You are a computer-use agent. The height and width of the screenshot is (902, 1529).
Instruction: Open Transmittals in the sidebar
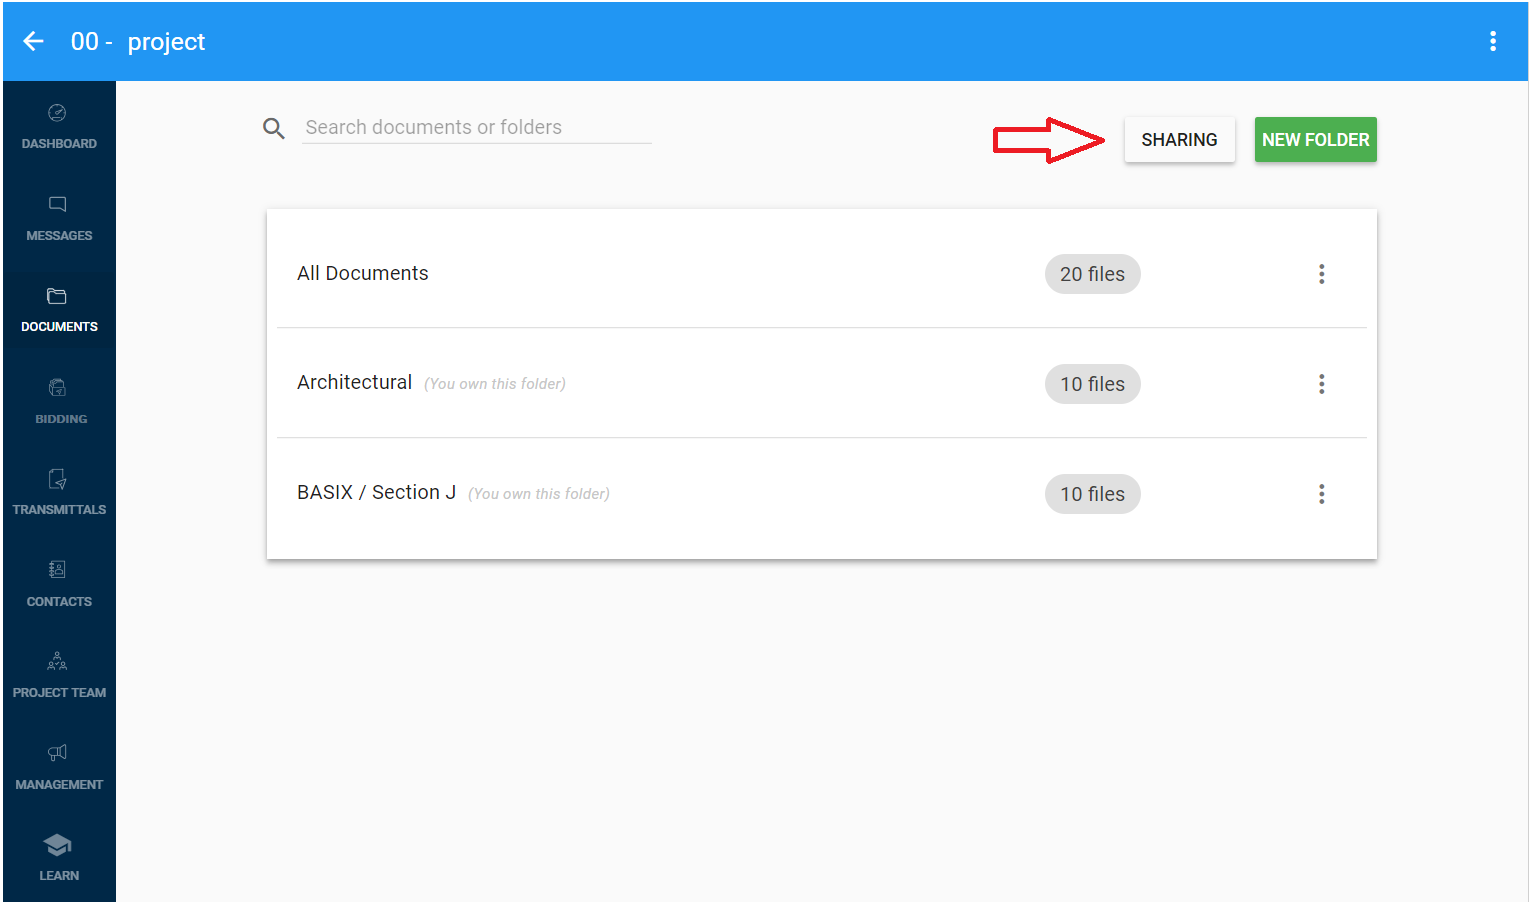(x=59, y=493)
